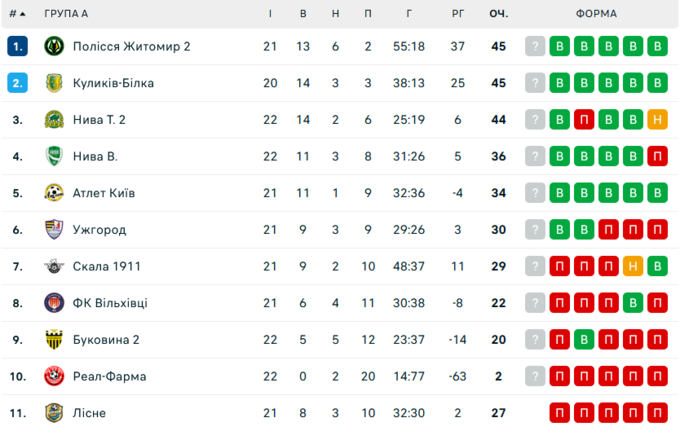The width and height of the screenshot is (680, 431).
Task: Click the ФК Вільхівці round crest
Action: (54, 303)
